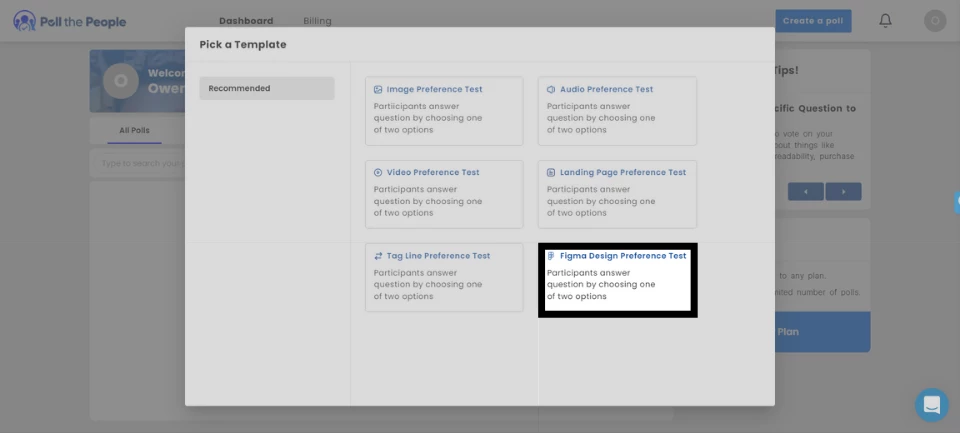Open the user avatar menu in header

(935, 21)
